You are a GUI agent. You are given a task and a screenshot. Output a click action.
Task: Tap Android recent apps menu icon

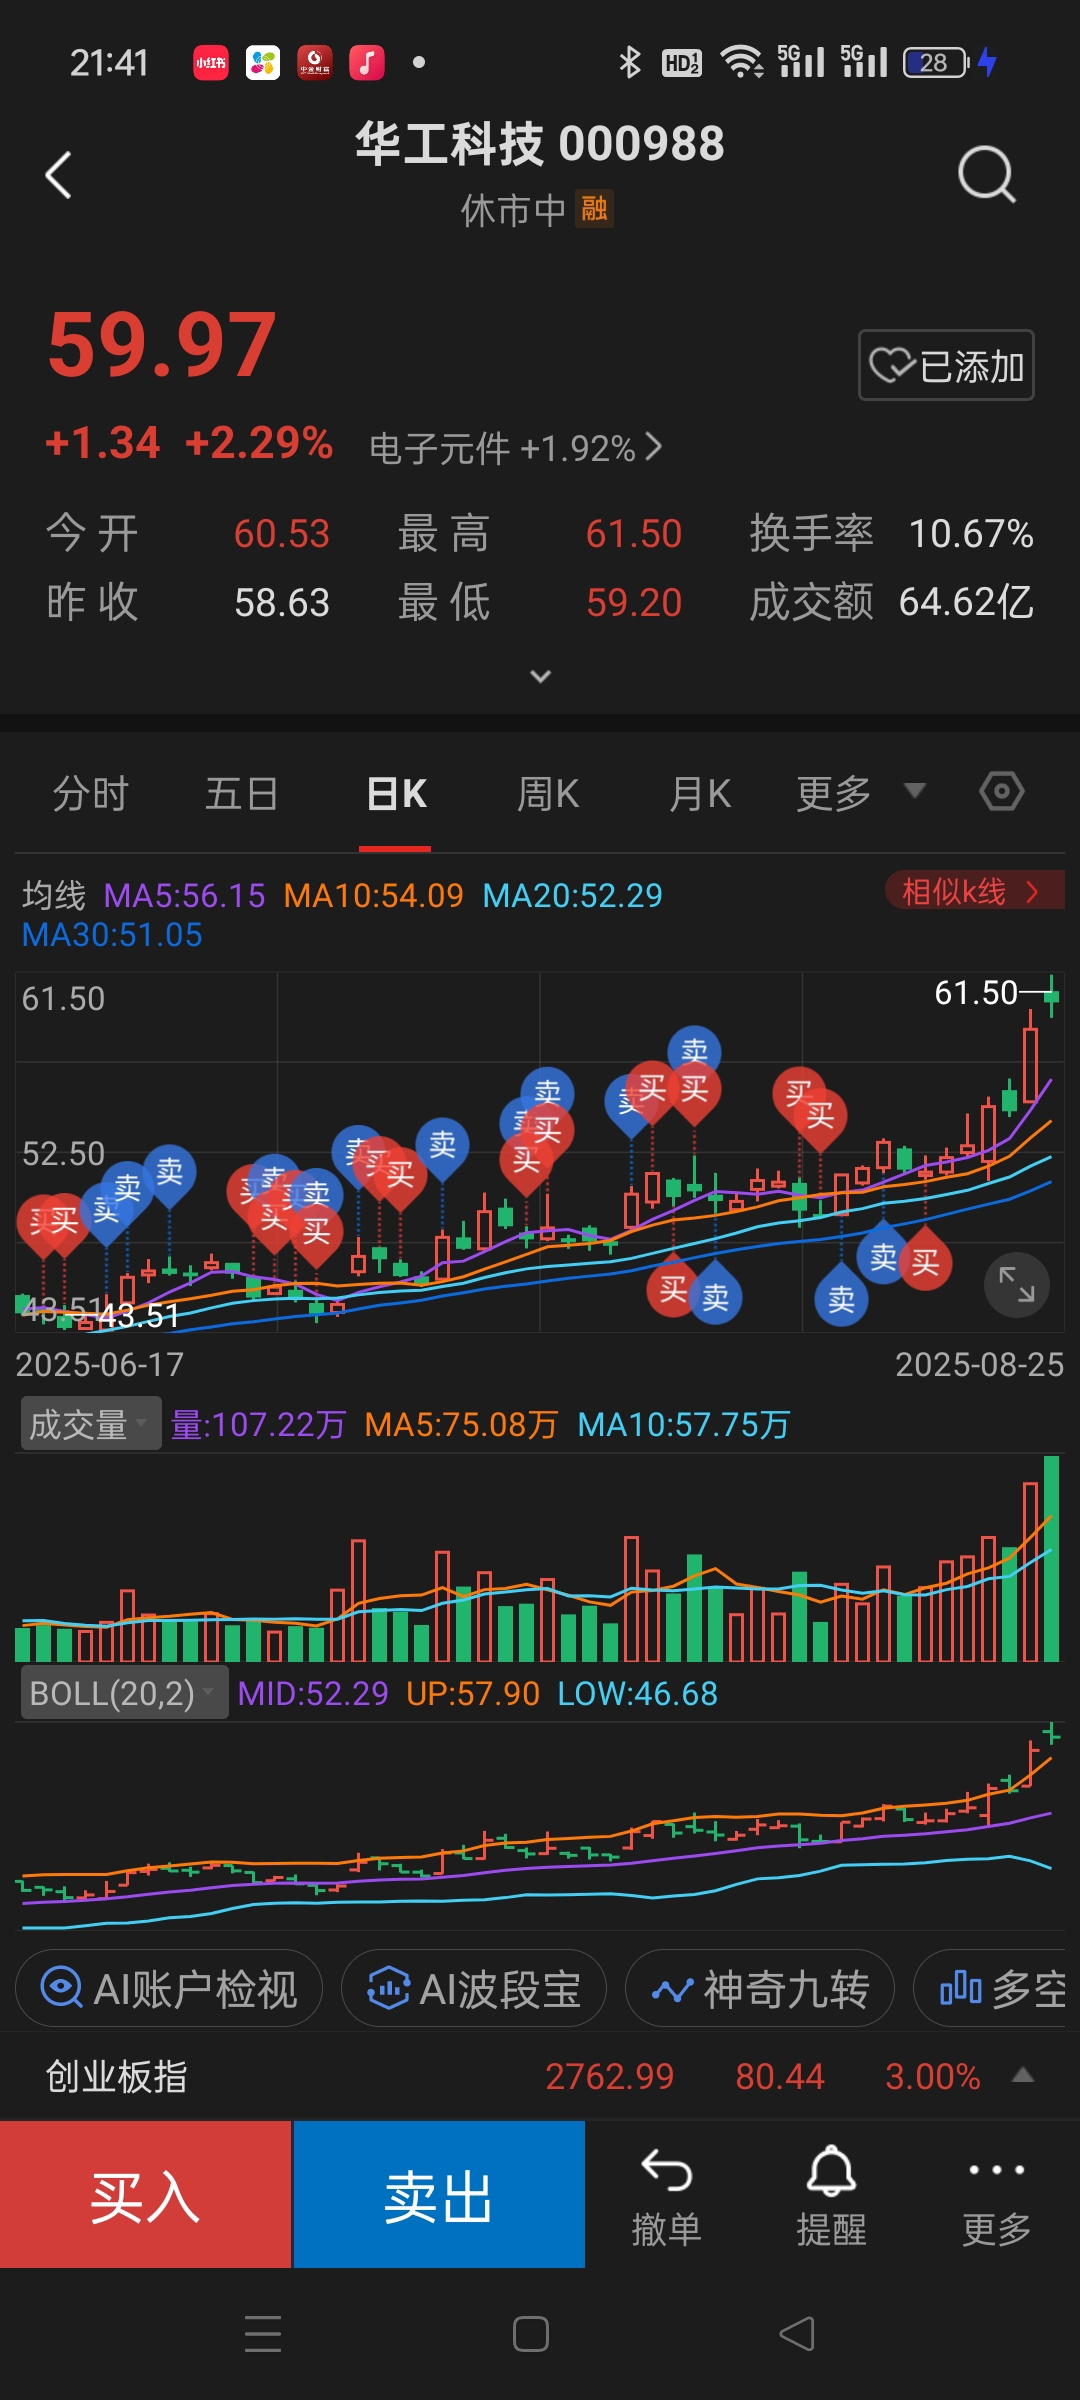pyautogui.click(x=263, y=2334)
